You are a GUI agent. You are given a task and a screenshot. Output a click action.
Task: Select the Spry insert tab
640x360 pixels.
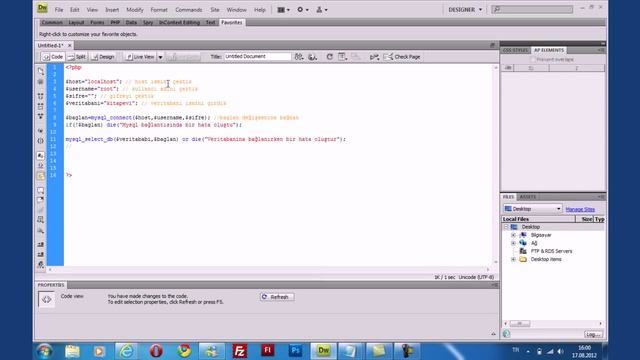(x=148, y=22)
